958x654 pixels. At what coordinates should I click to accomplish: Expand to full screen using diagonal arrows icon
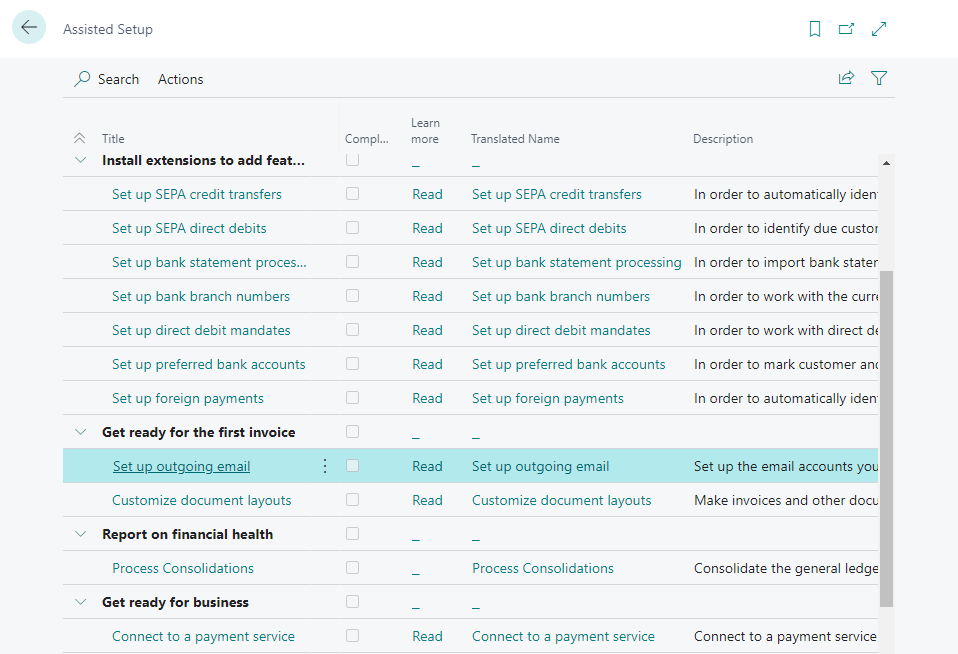pyautogui.click(x=879, y=28)
